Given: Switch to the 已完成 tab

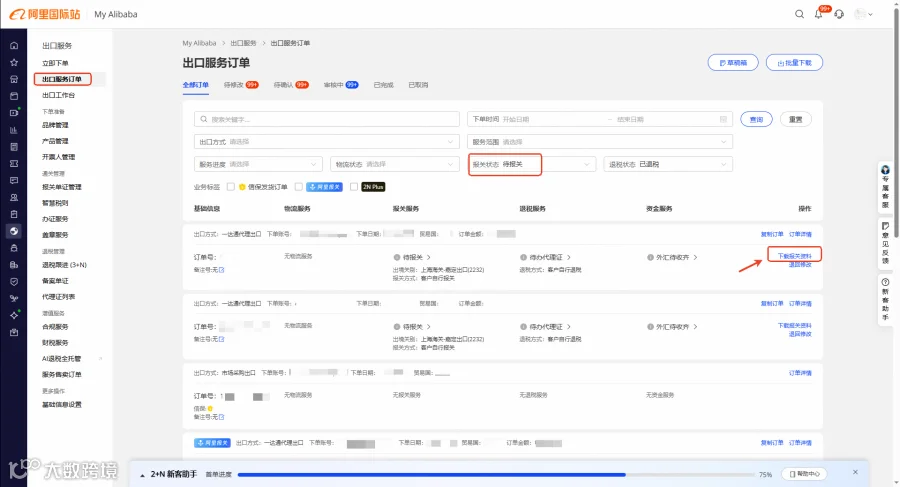Looking at the screenshot, I should (x=383, y=85).
